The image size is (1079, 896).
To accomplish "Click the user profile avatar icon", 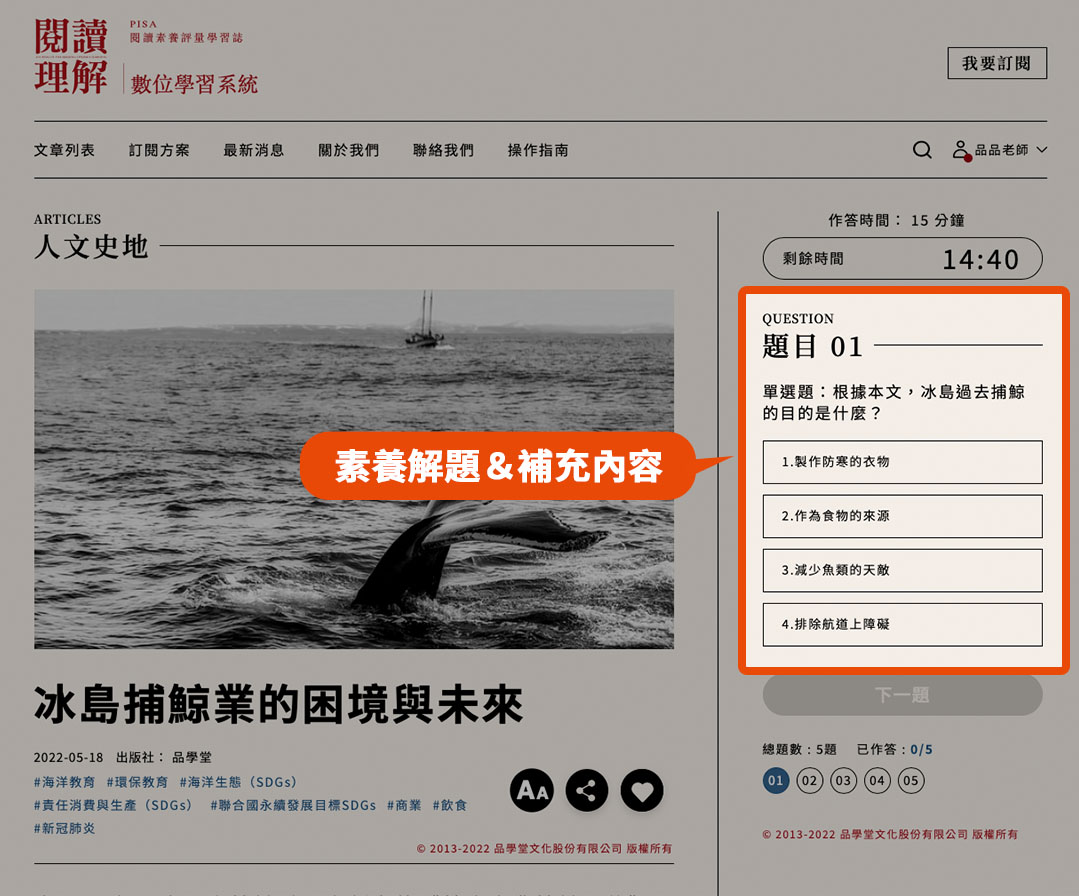I will tap(961, 150).
